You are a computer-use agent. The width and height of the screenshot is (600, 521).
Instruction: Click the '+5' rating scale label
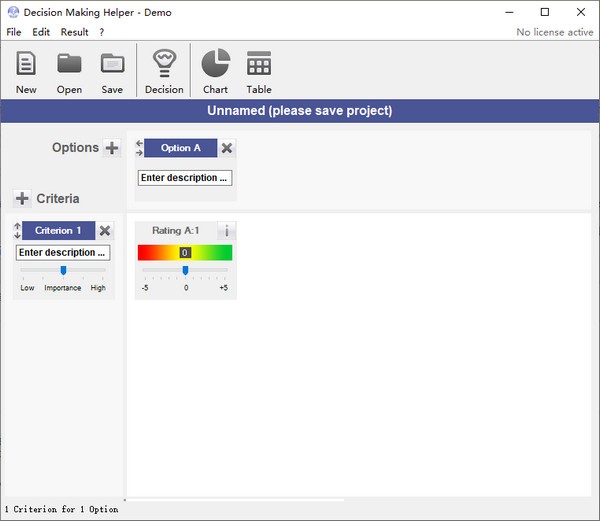pos(224,288)
